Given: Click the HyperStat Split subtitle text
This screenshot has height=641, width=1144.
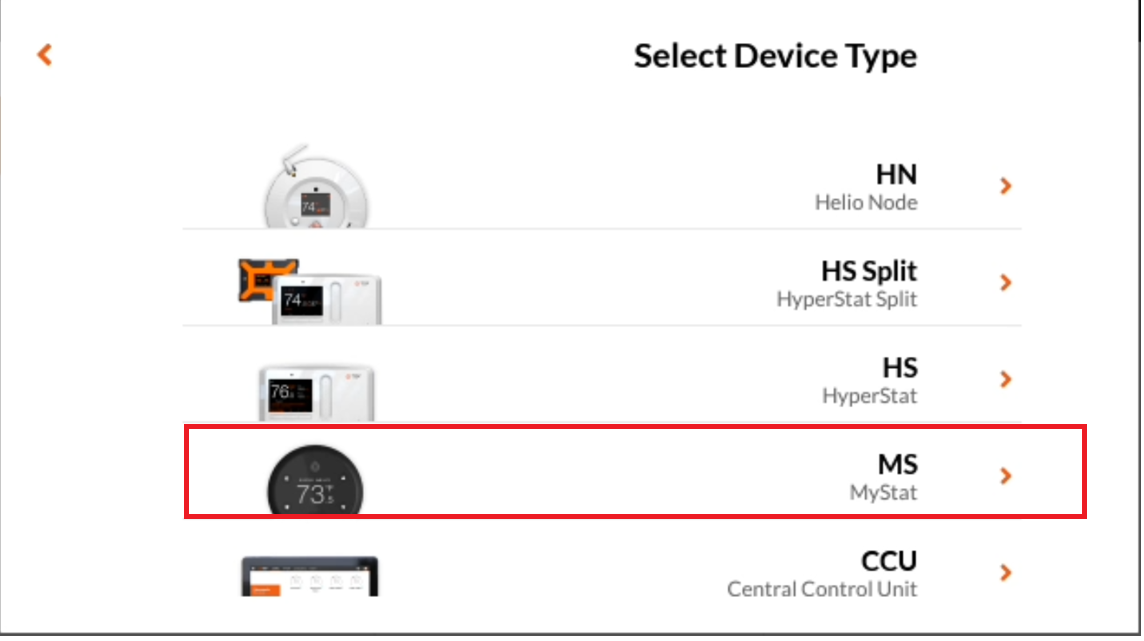Looking at the screenshot, I should pos(846,300).
